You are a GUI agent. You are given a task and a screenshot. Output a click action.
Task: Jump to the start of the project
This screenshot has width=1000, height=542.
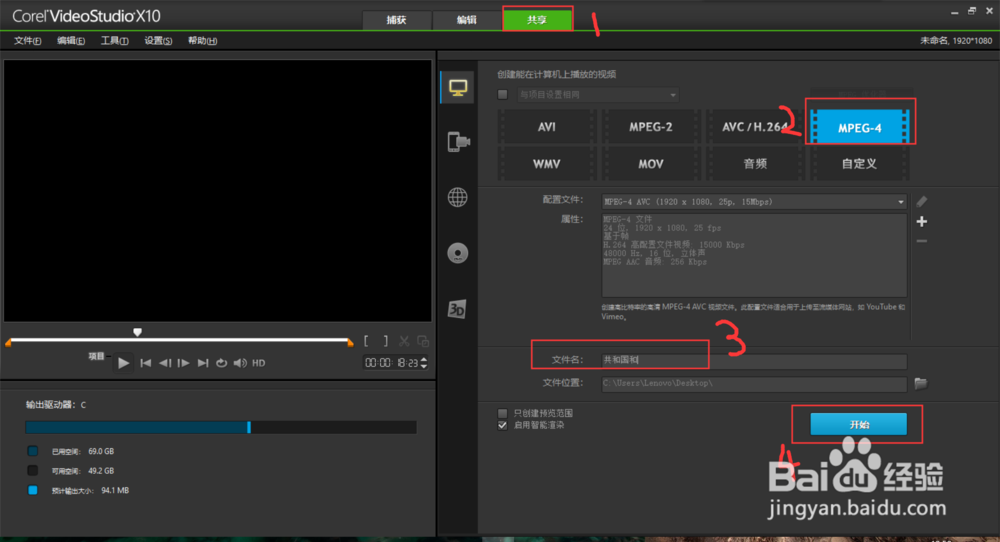(x=145, y=363)
